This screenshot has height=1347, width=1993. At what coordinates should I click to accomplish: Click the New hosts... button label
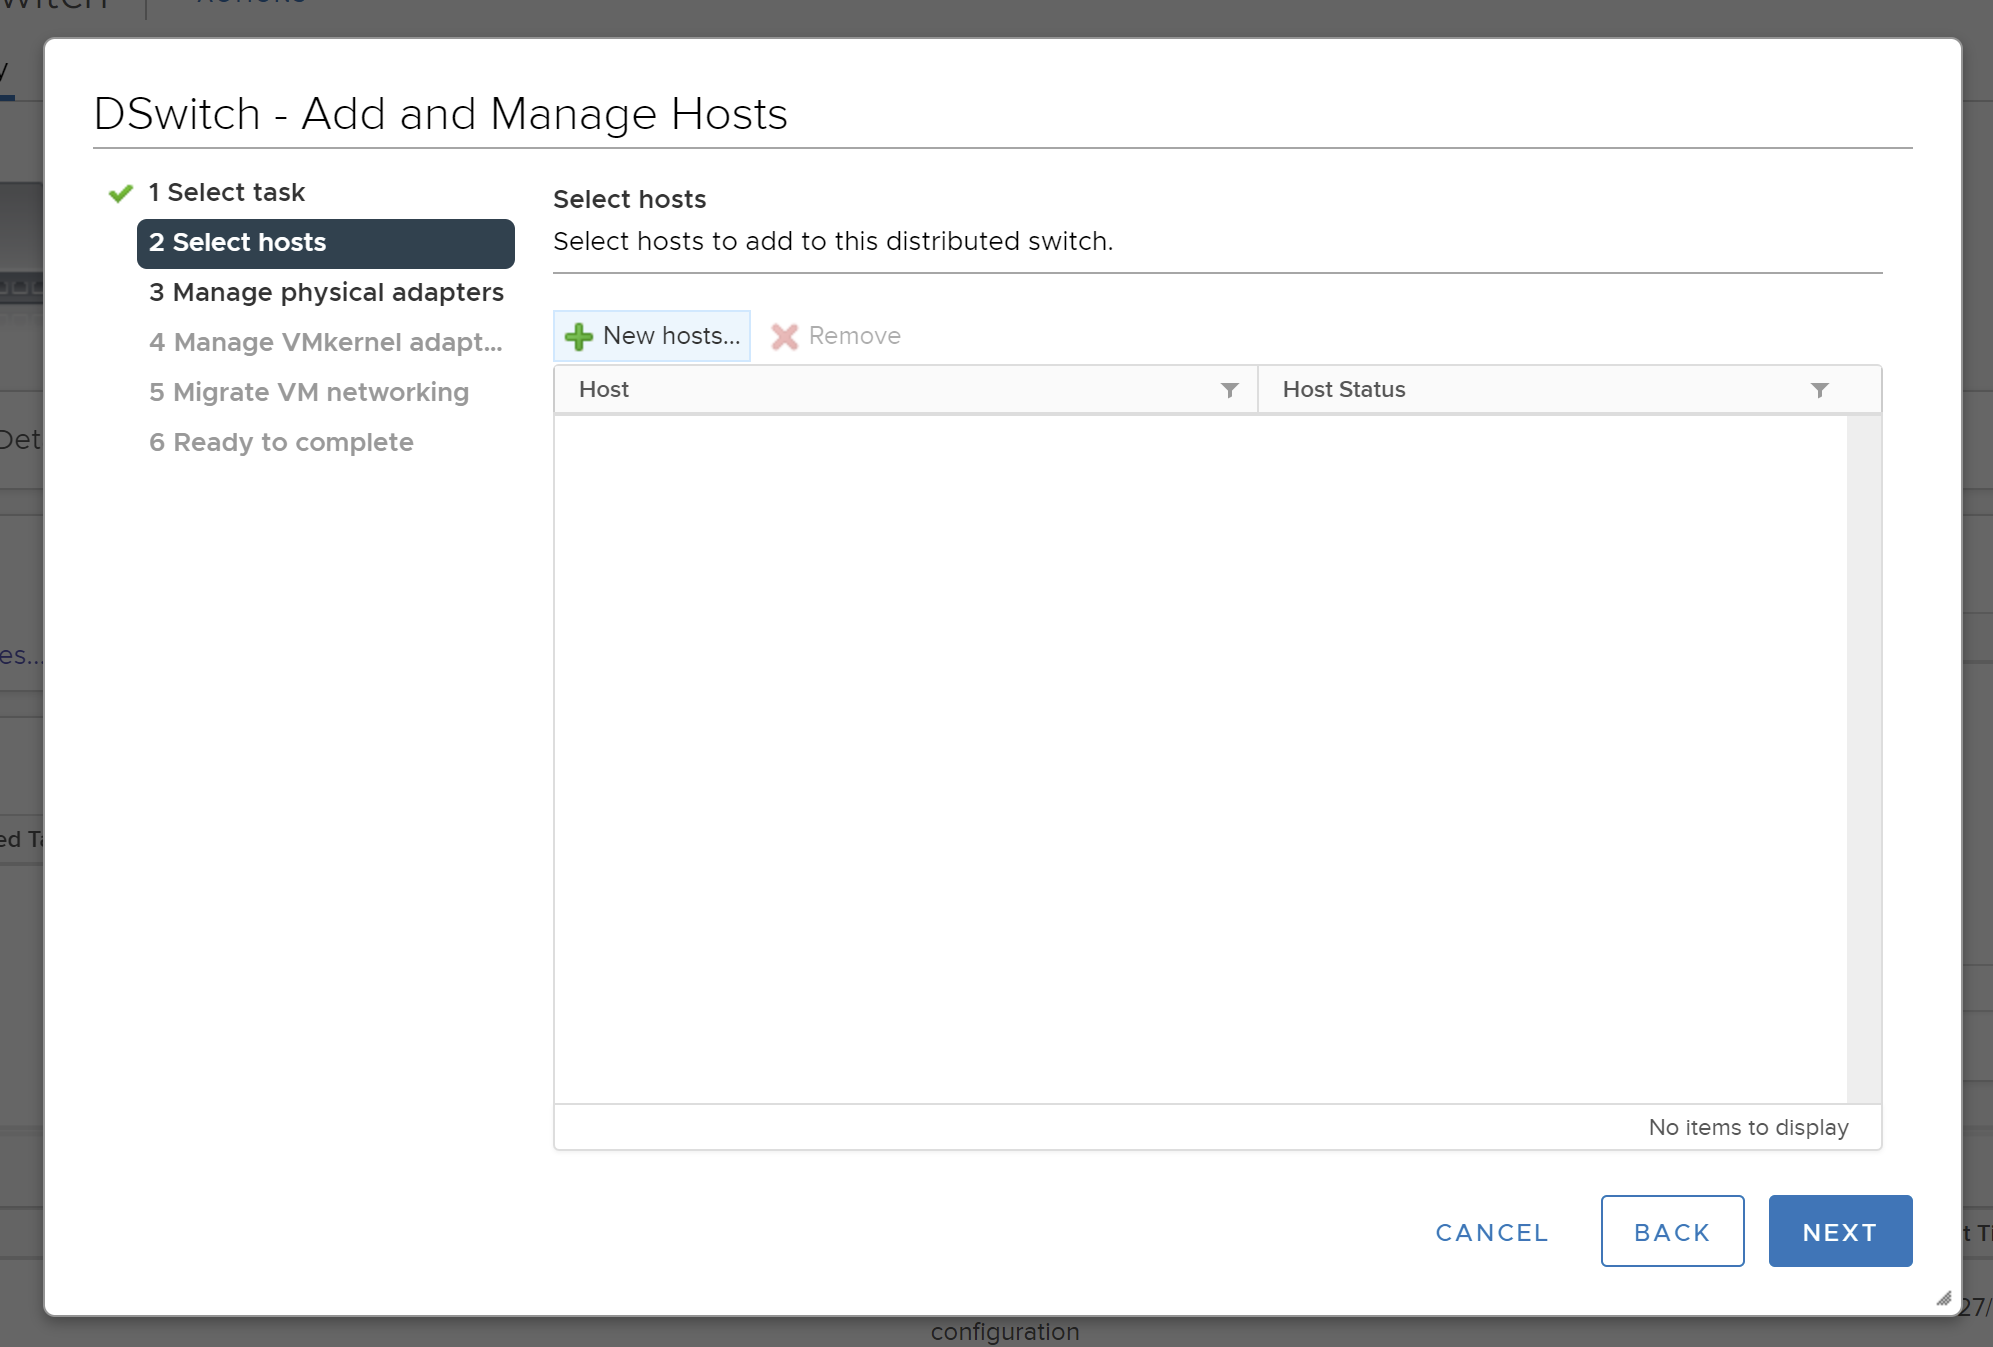[671, 336]
